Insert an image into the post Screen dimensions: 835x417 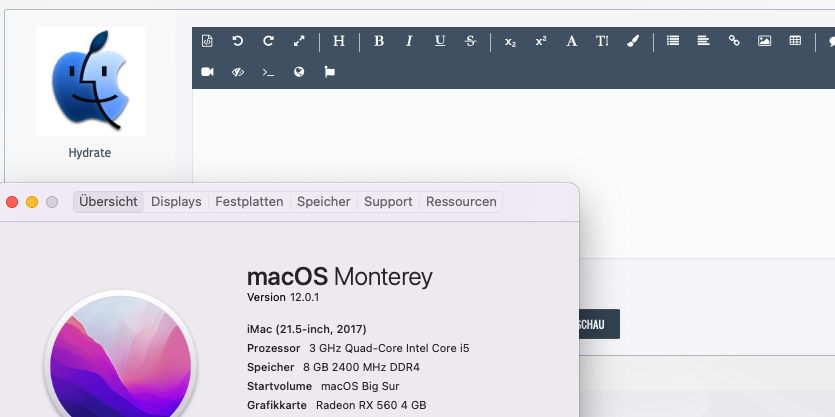[764, 41]
